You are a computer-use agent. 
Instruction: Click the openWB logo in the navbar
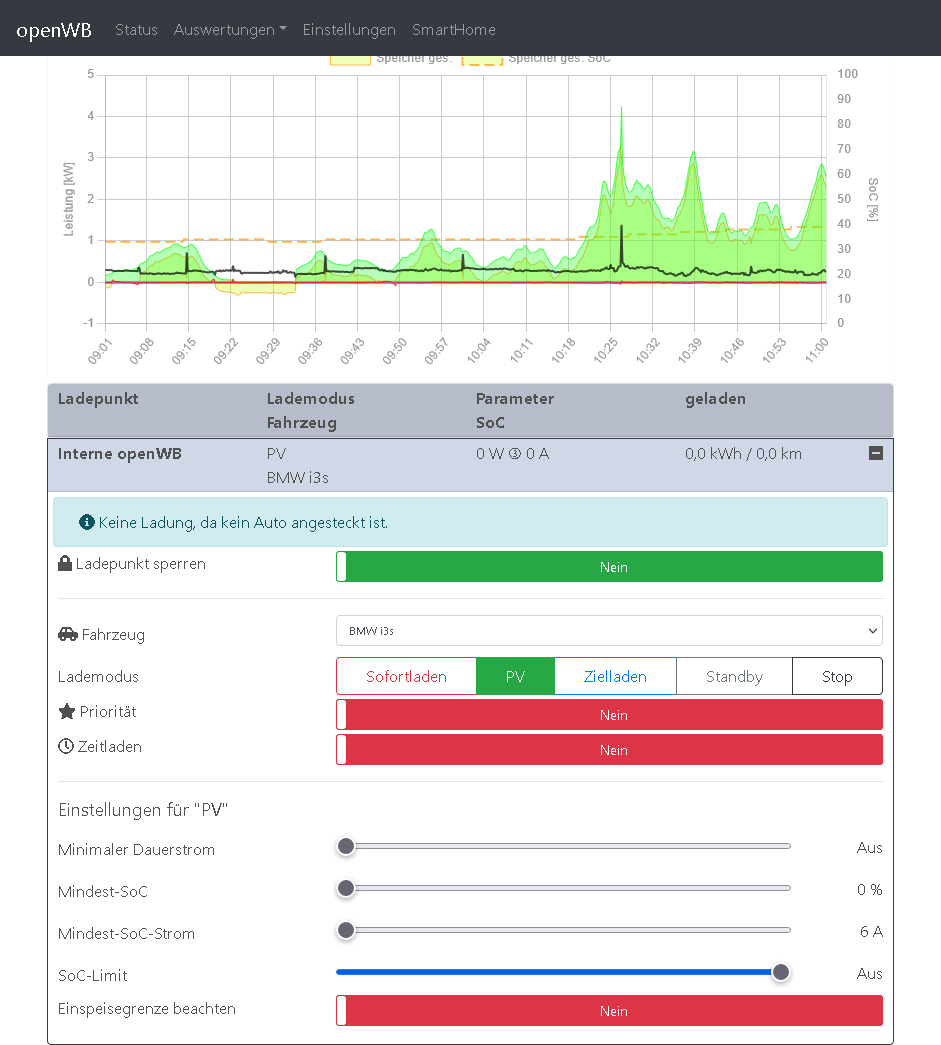pos(54,29)
